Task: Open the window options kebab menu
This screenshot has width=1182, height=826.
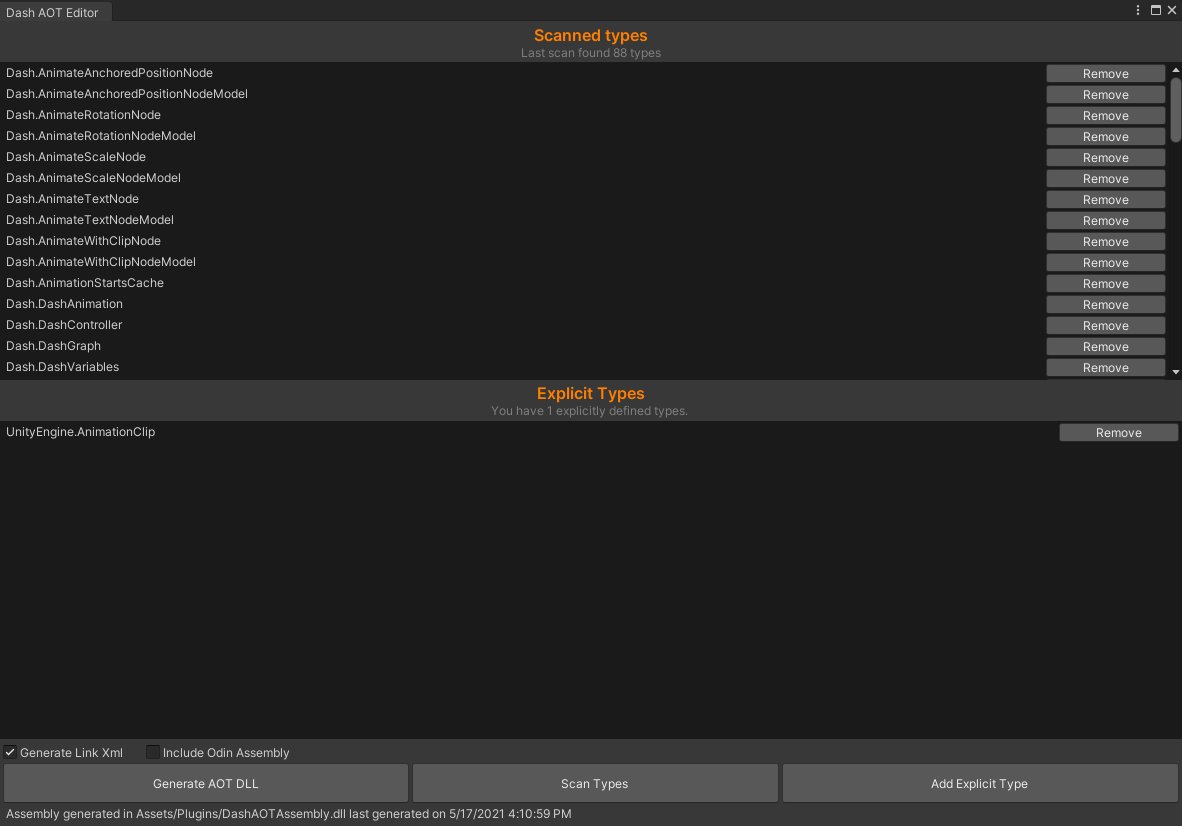Action: point(1138,10)
